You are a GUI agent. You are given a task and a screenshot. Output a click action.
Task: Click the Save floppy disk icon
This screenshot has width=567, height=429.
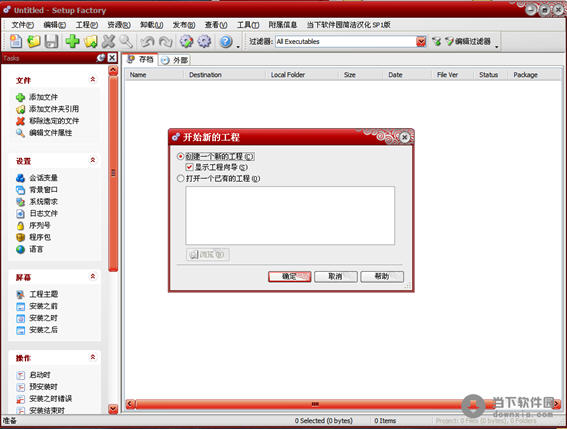51,41
